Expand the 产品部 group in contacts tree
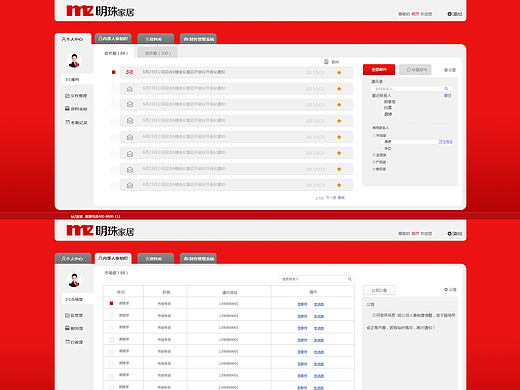The image size is (520, 390). [374, 162]
